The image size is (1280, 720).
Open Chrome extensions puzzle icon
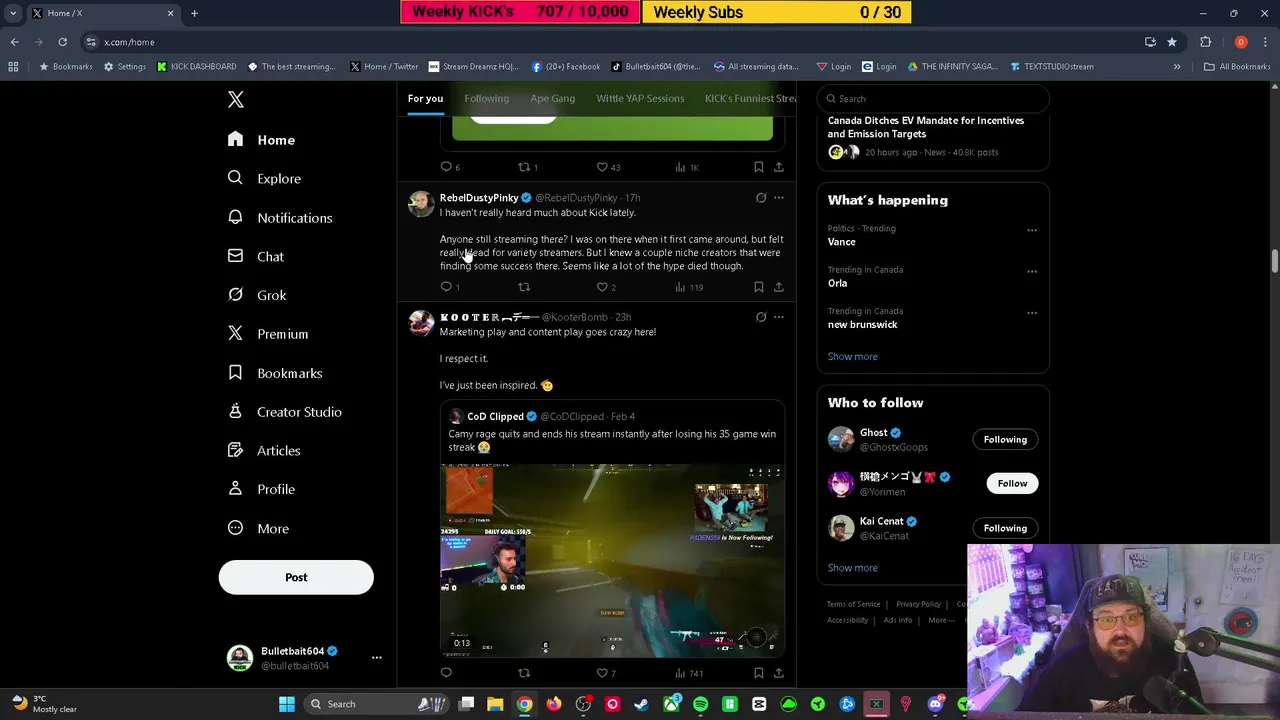click(x=1205, y=42)
